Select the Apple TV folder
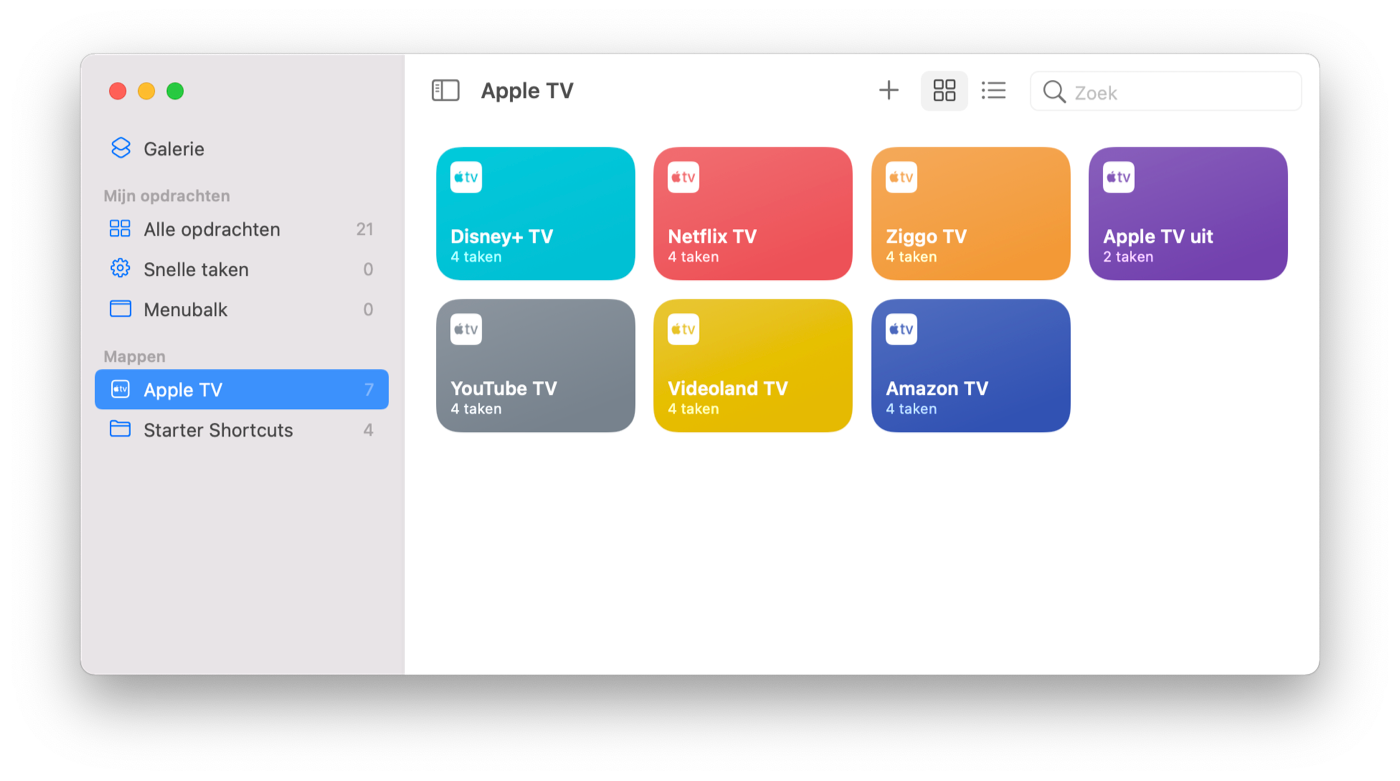The height and width of the screenshot is (781, 1400). pos(241,390)
